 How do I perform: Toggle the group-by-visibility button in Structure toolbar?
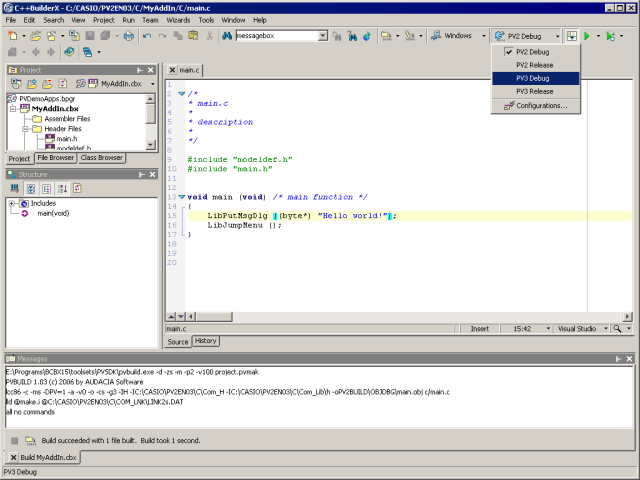(x=47, y=188)
